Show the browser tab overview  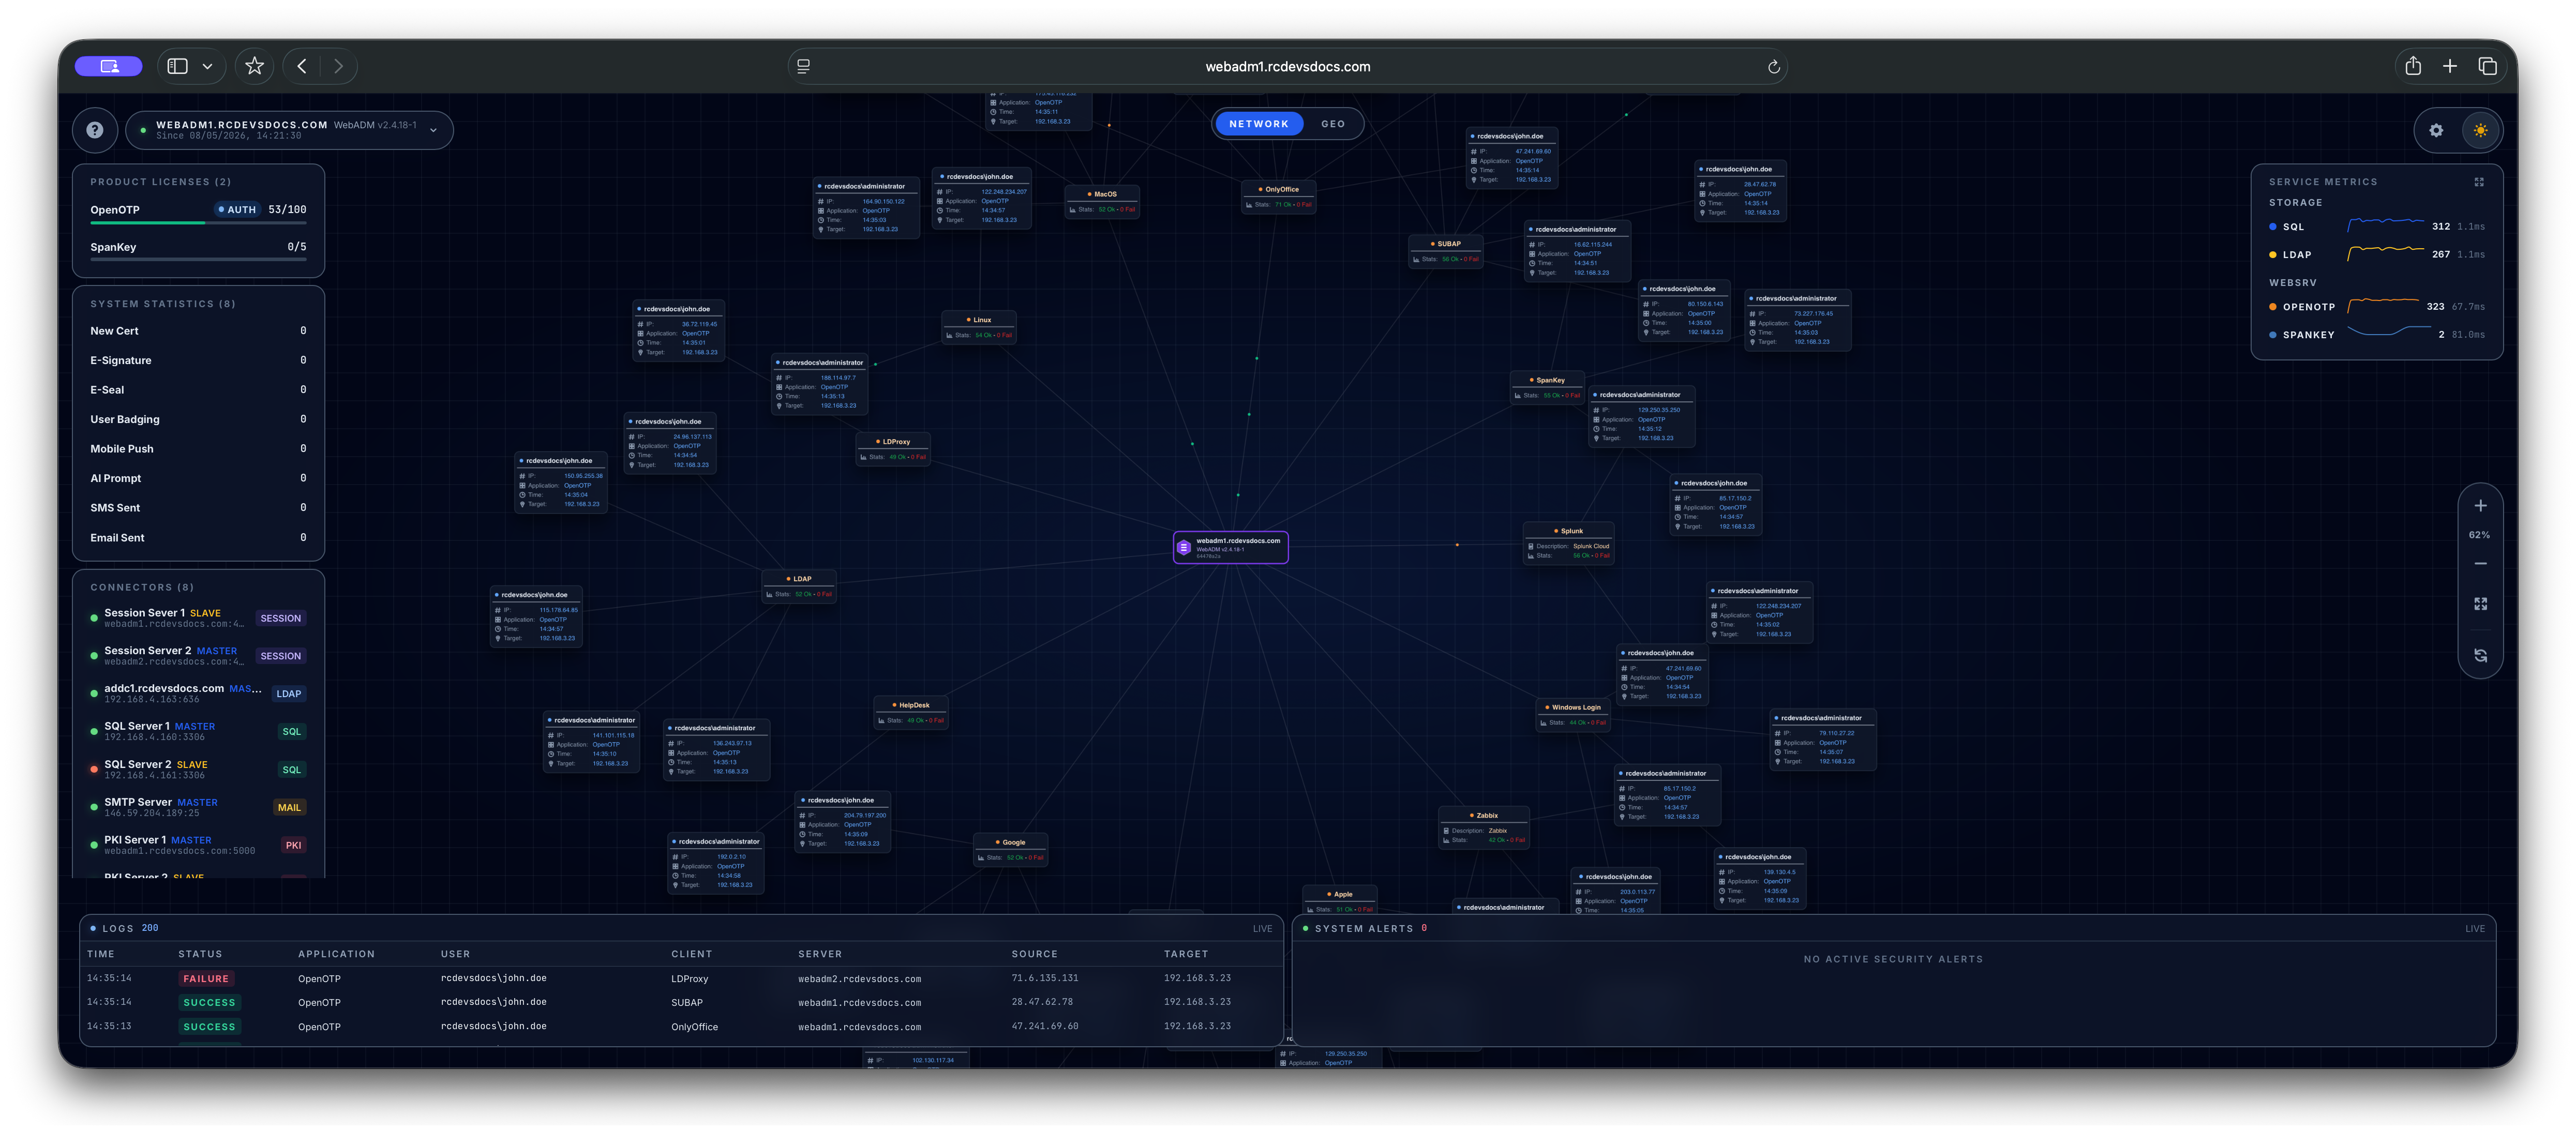point(2488,66)
